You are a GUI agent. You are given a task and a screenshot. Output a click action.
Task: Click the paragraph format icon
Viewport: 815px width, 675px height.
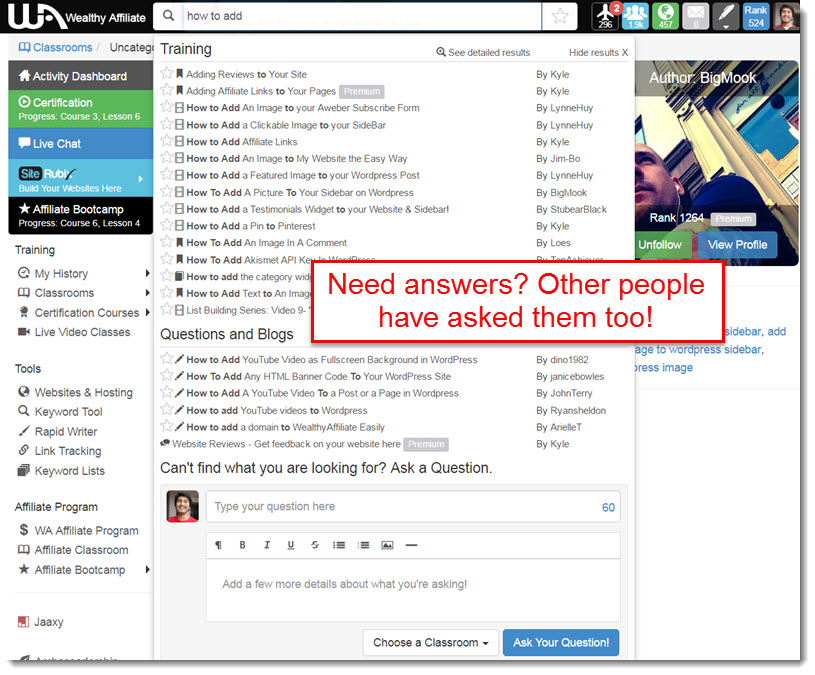(x=218, y=545)
